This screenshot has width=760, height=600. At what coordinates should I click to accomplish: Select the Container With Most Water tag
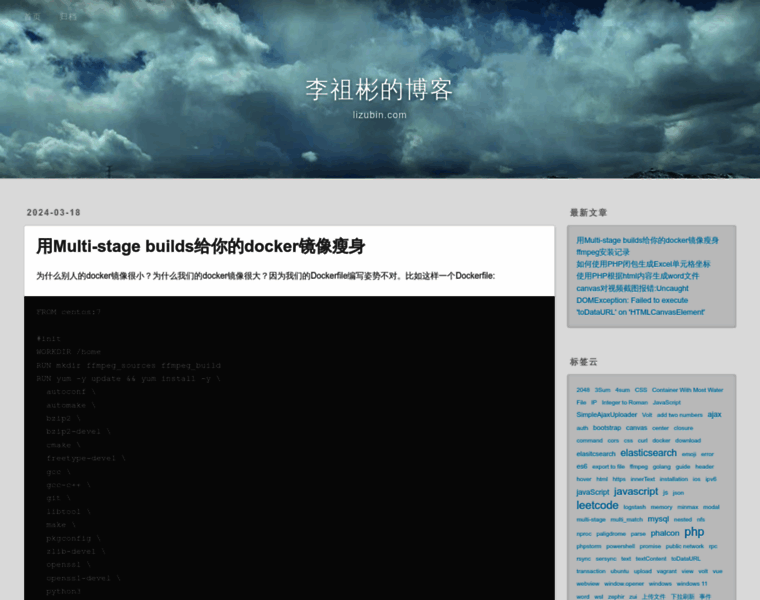click(687, 390)
